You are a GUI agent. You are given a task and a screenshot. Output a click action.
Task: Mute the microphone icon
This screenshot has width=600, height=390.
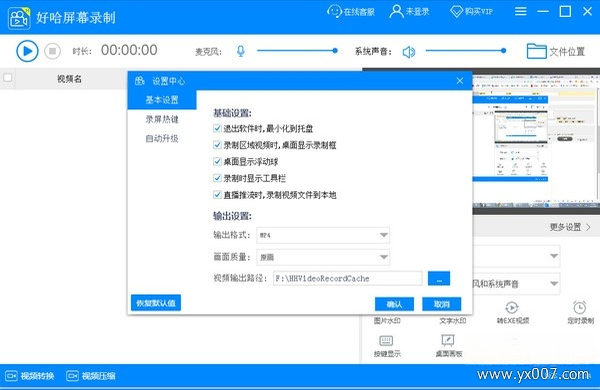(x=241, y=51)
